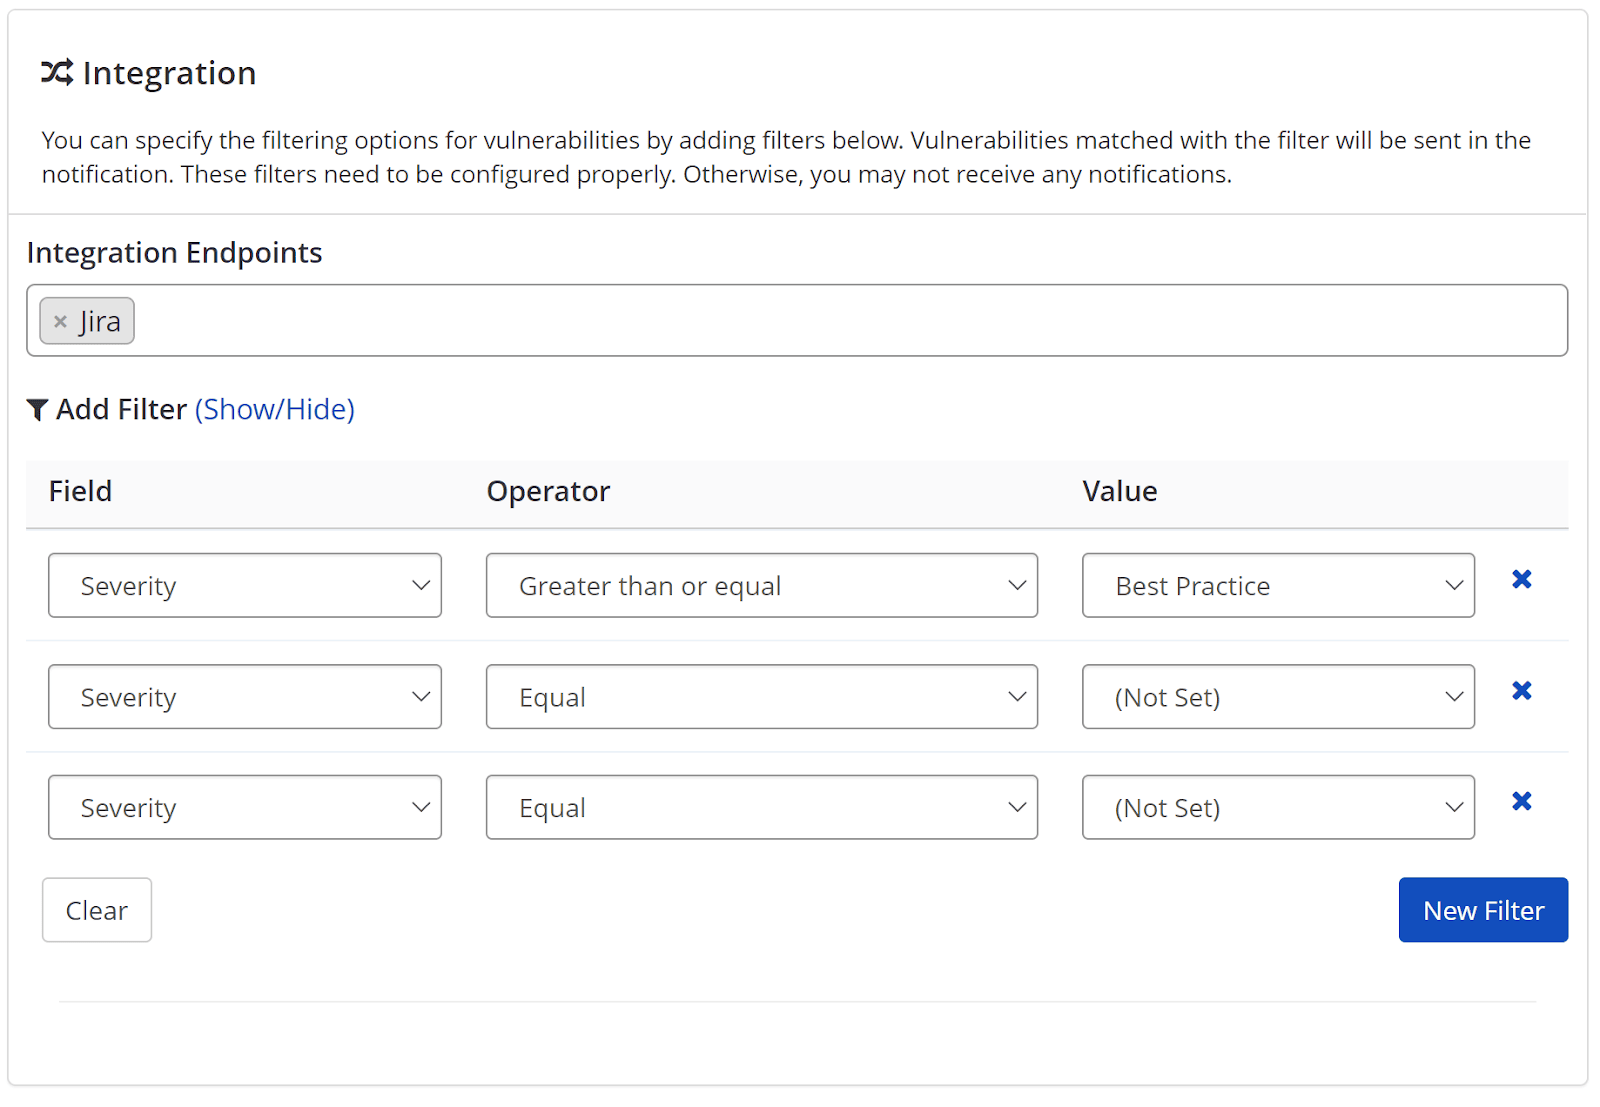Expand the second row Equal operator dropdown

tap(761, 696)
